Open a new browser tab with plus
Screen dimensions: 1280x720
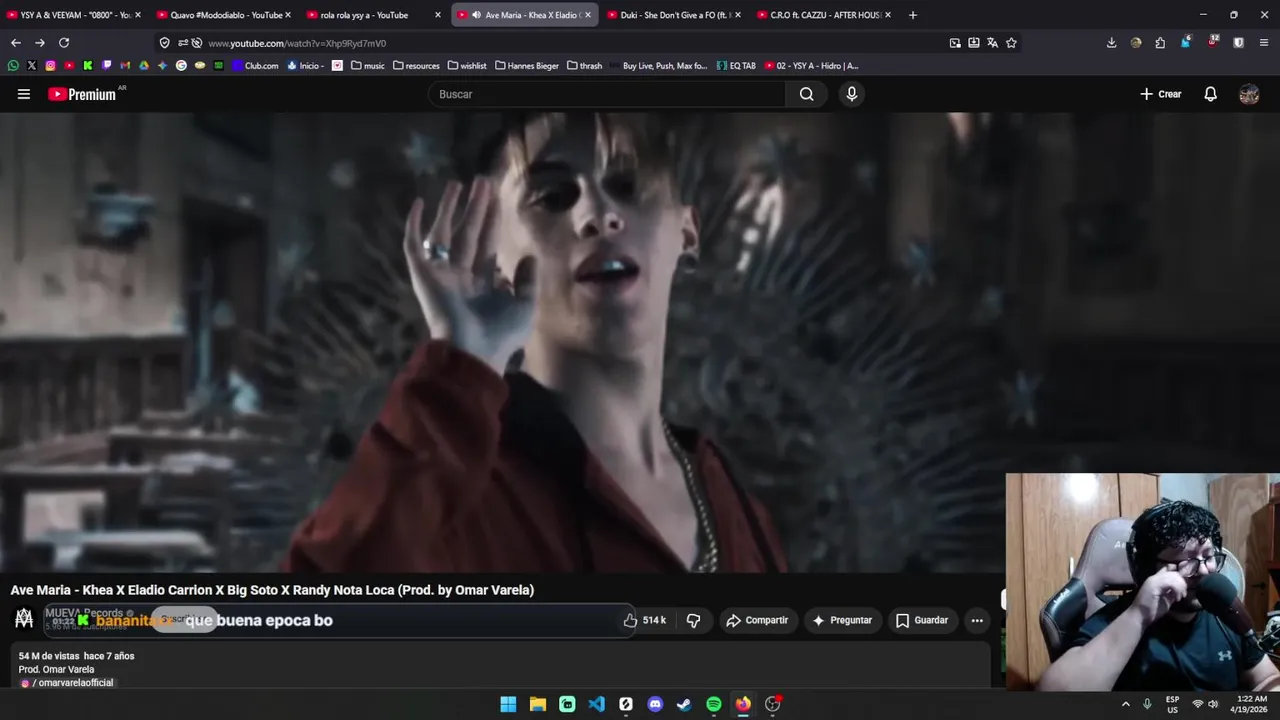click(x=912, y=15)
